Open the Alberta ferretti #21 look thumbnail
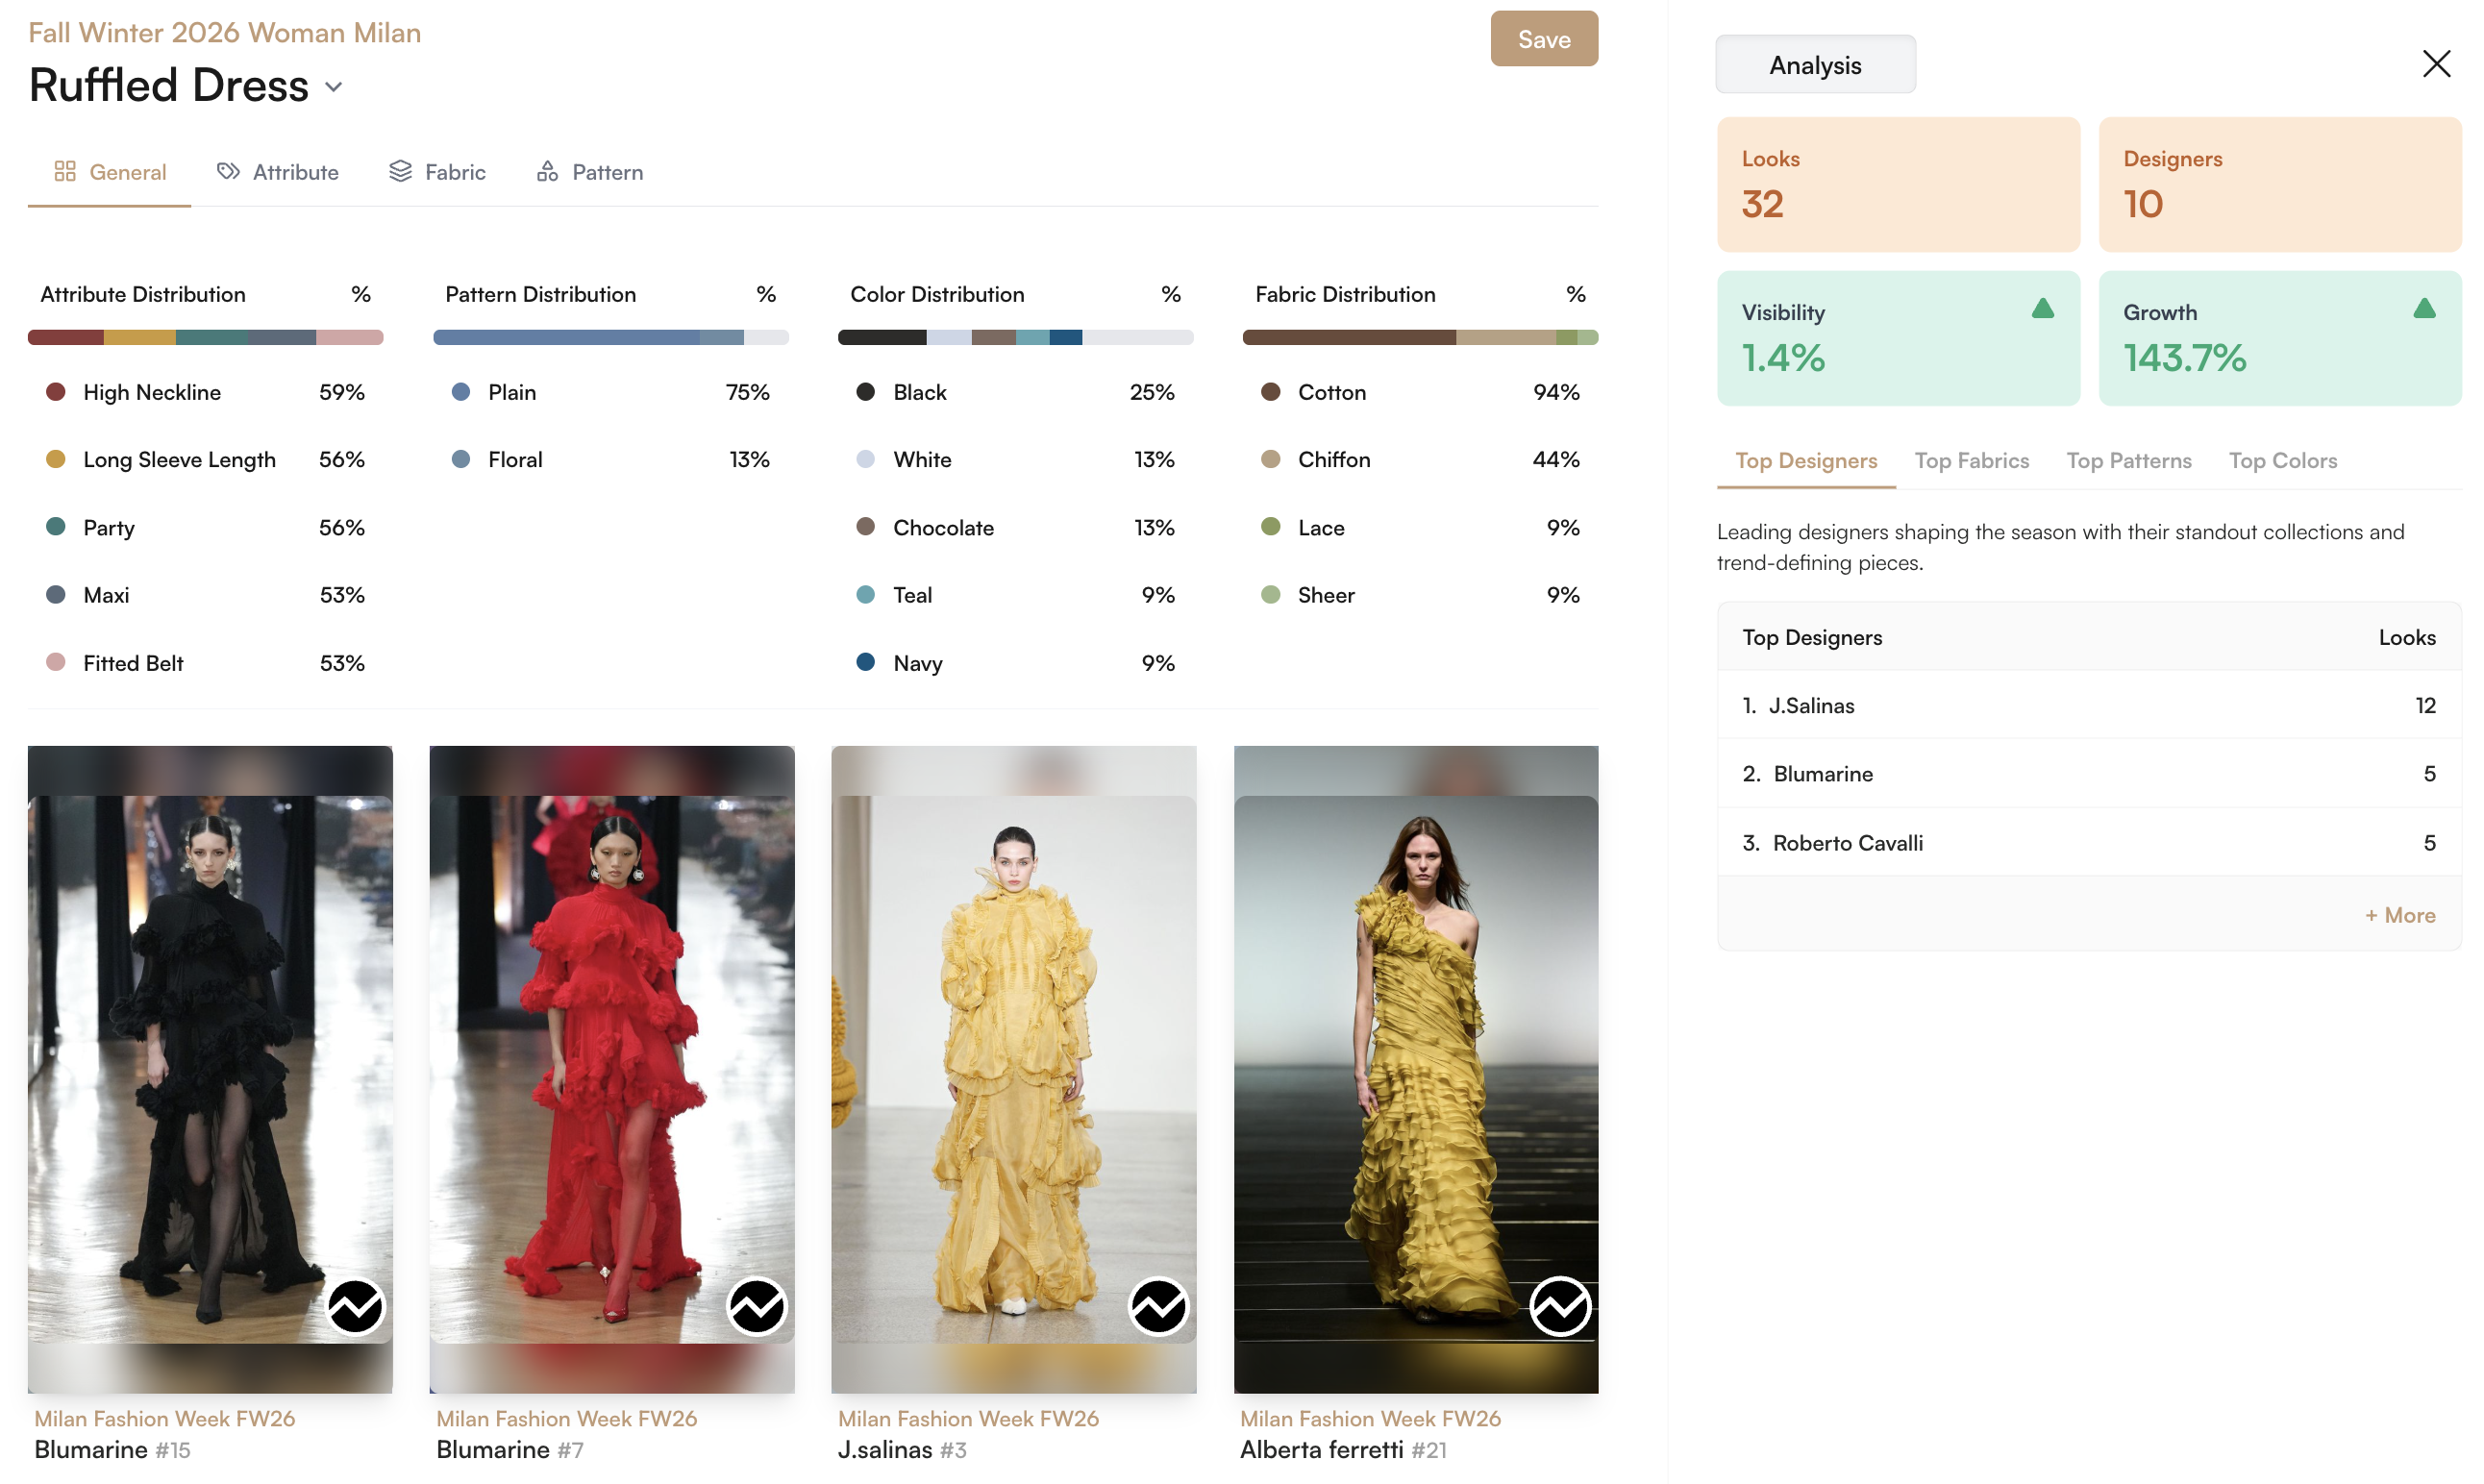This screenshot has width=2484, height=1484. 1415,1068
